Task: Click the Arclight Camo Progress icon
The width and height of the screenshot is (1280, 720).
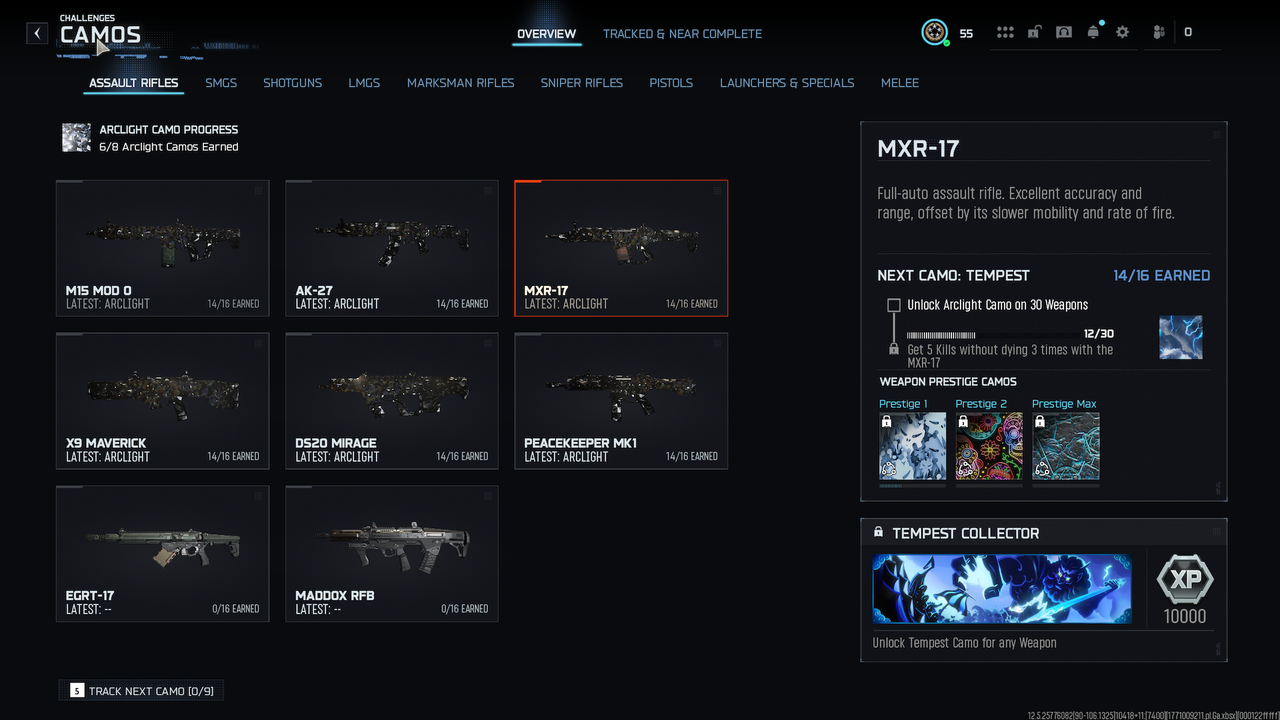Action: coord(76,138)
